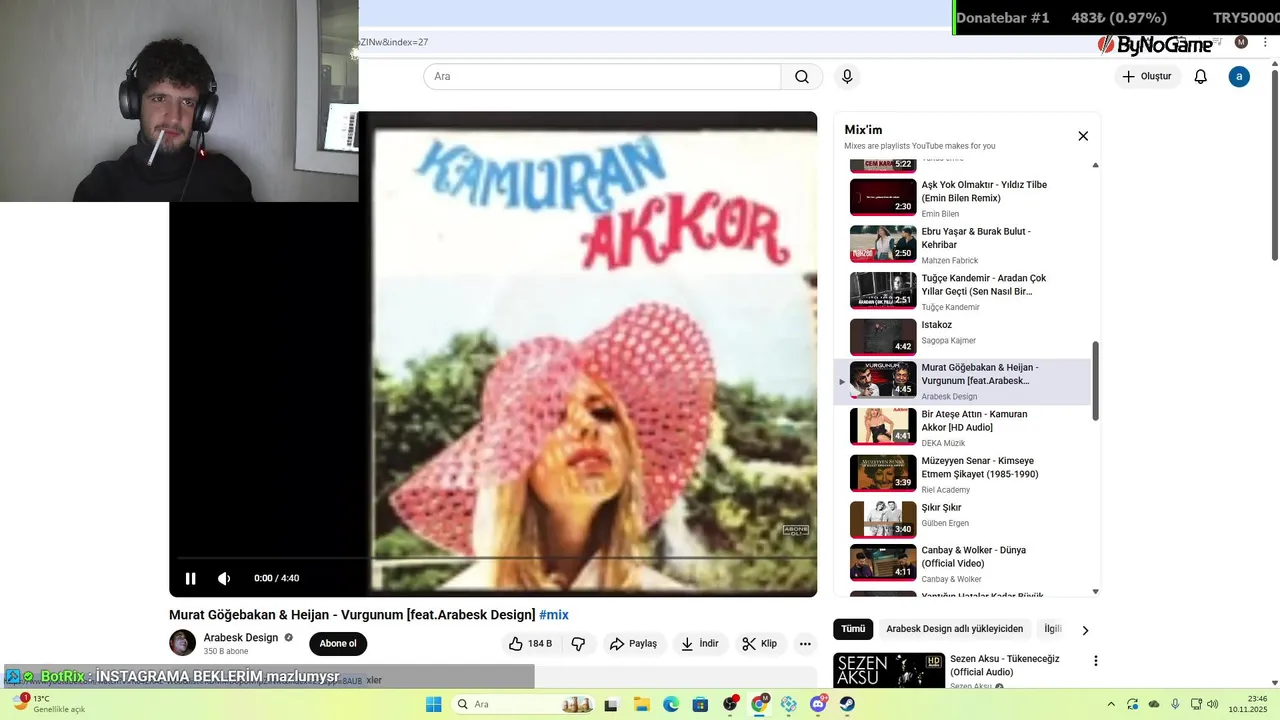Play Tuğçe Kandemir - Aradan Çok Yıllar Geçti
The height and width of the screenshot is (720, 1280).
tap(962, 291)
